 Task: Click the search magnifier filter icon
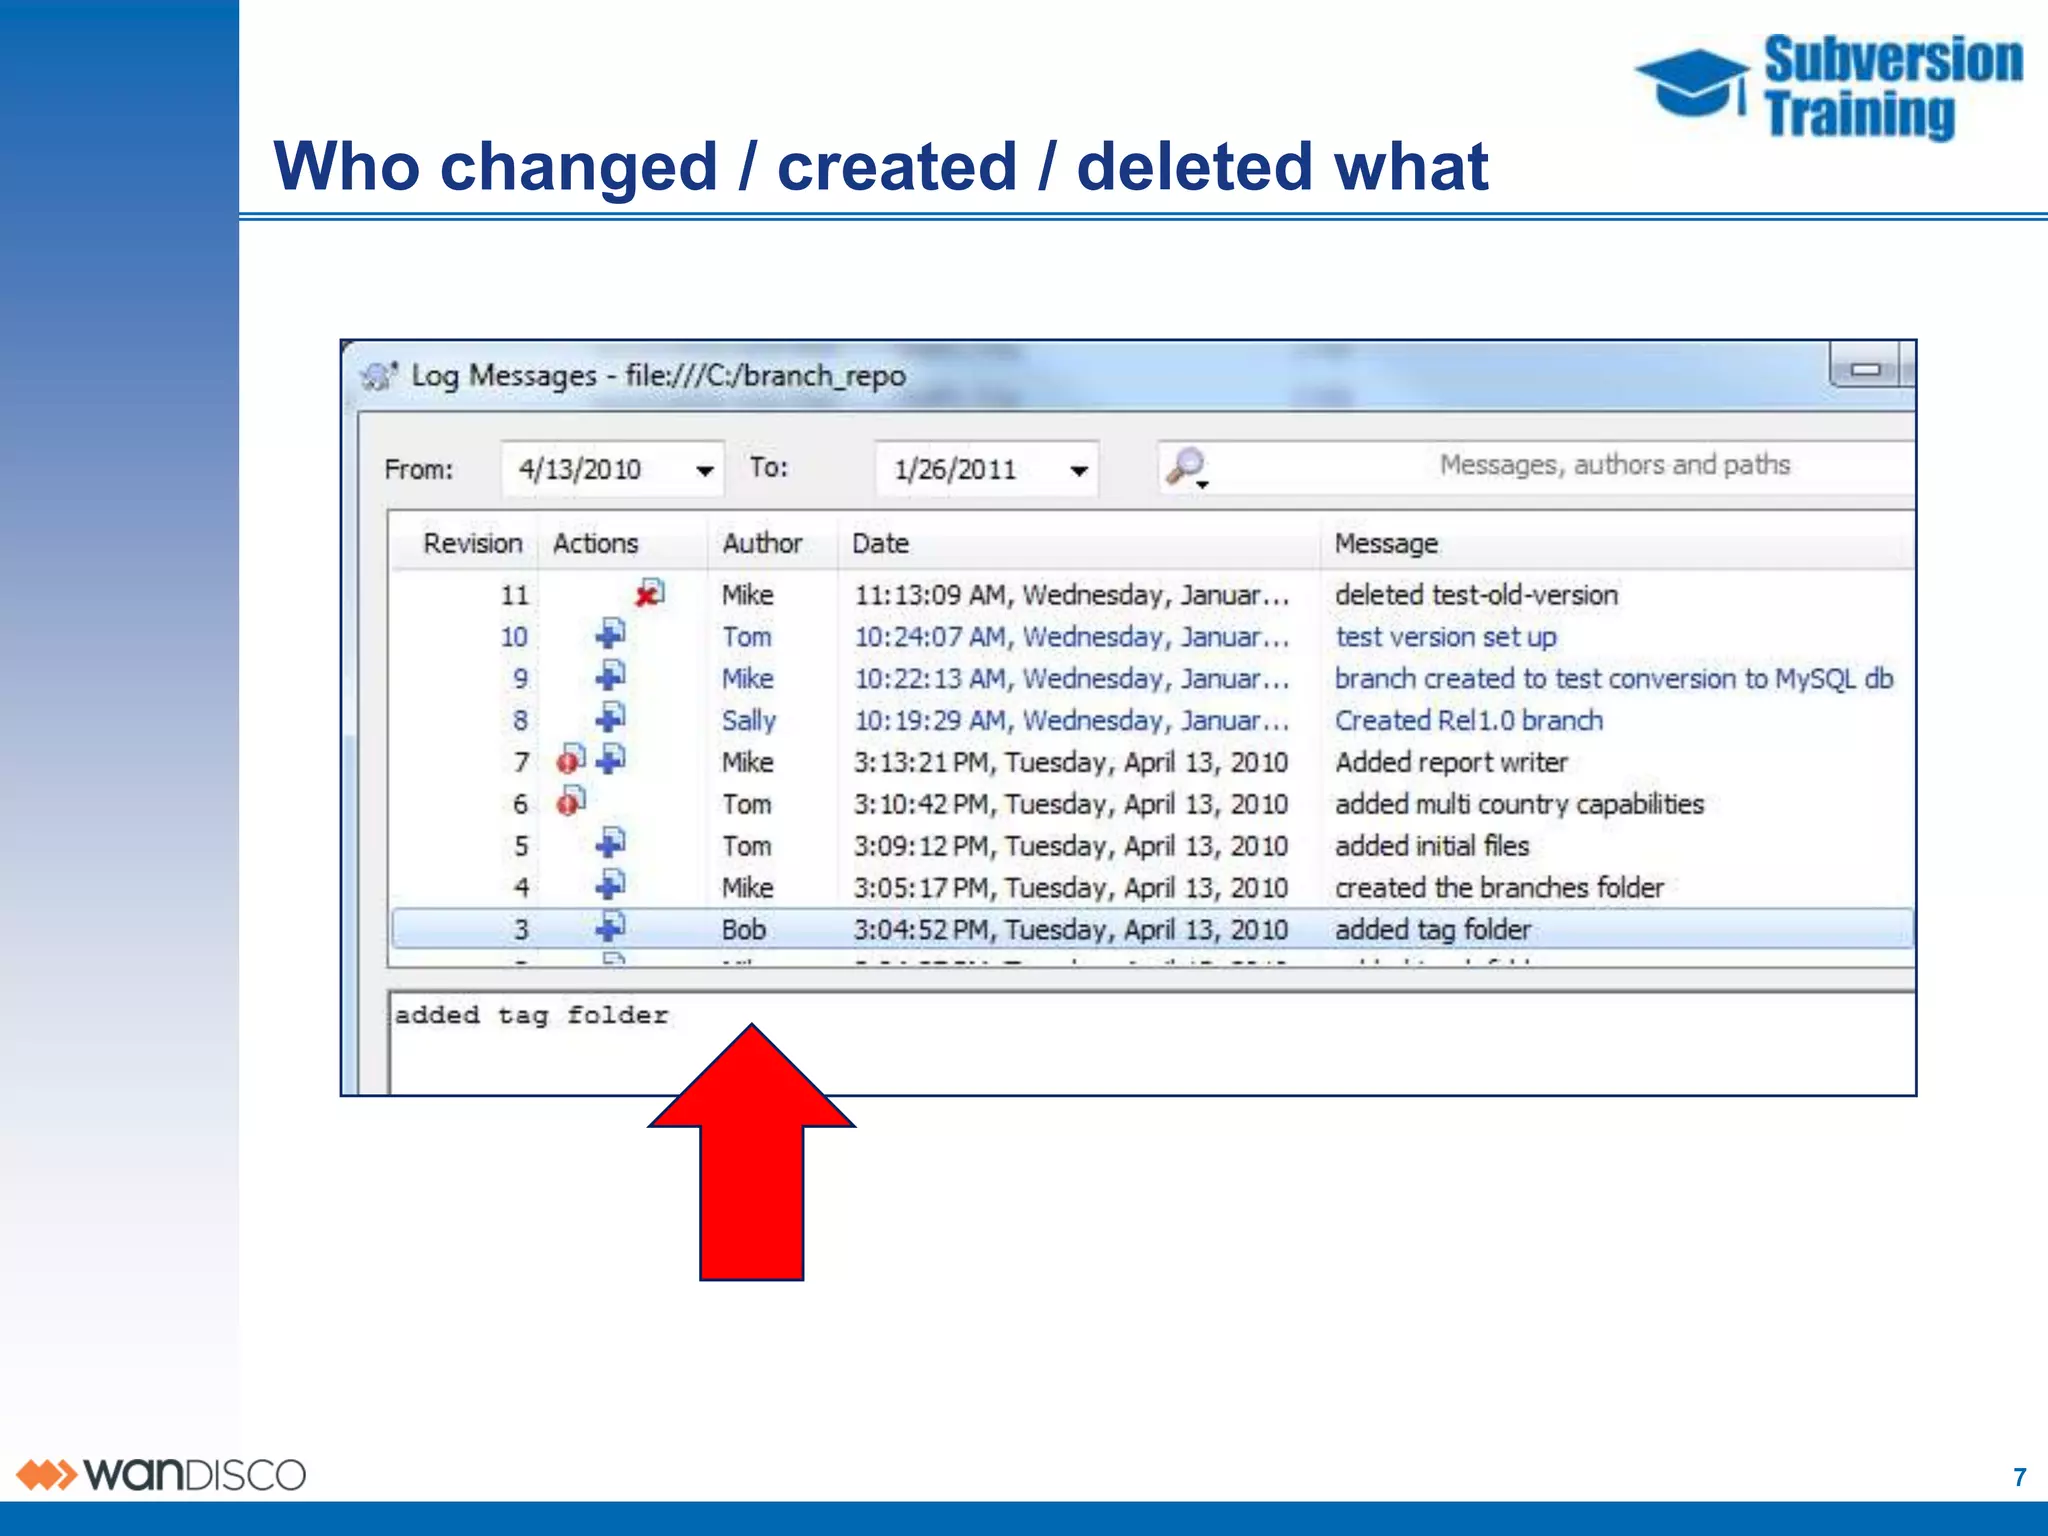(x=1187, y=467)
